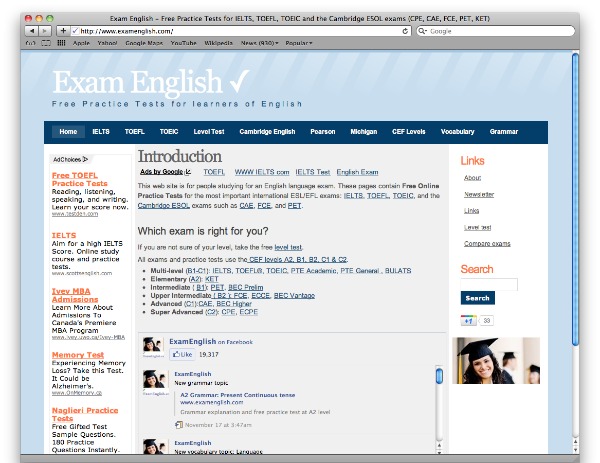
Task: Open Top Sites grid icon
Action: point(61,43)
